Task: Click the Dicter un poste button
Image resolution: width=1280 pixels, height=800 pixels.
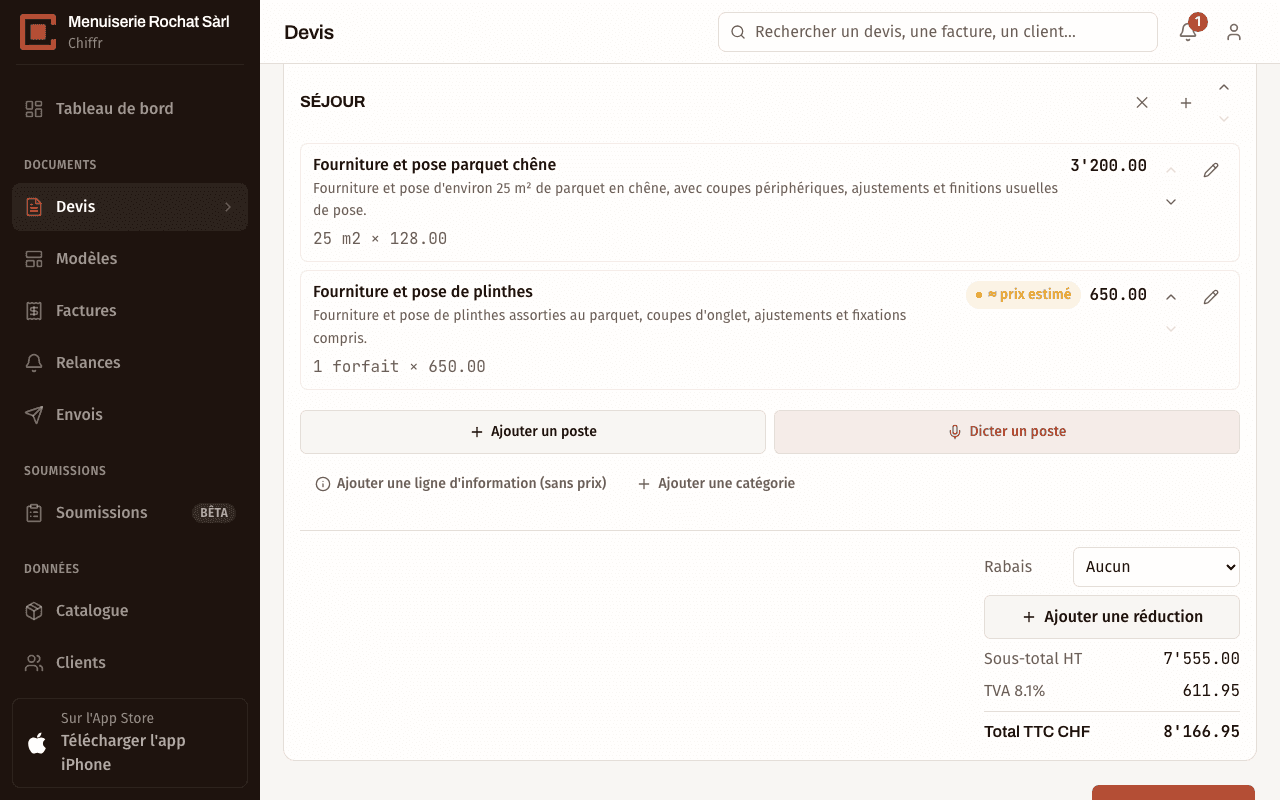Action: [x=1007, y=432]
